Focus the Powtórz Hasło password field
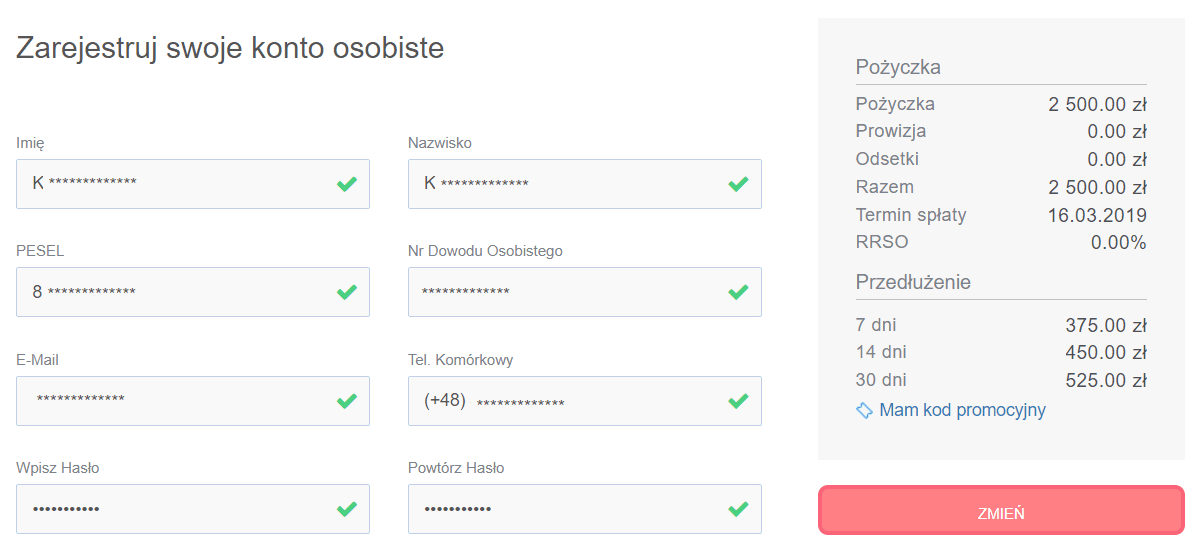Screen dimensions: 1201x559 (x=585, y=509)
